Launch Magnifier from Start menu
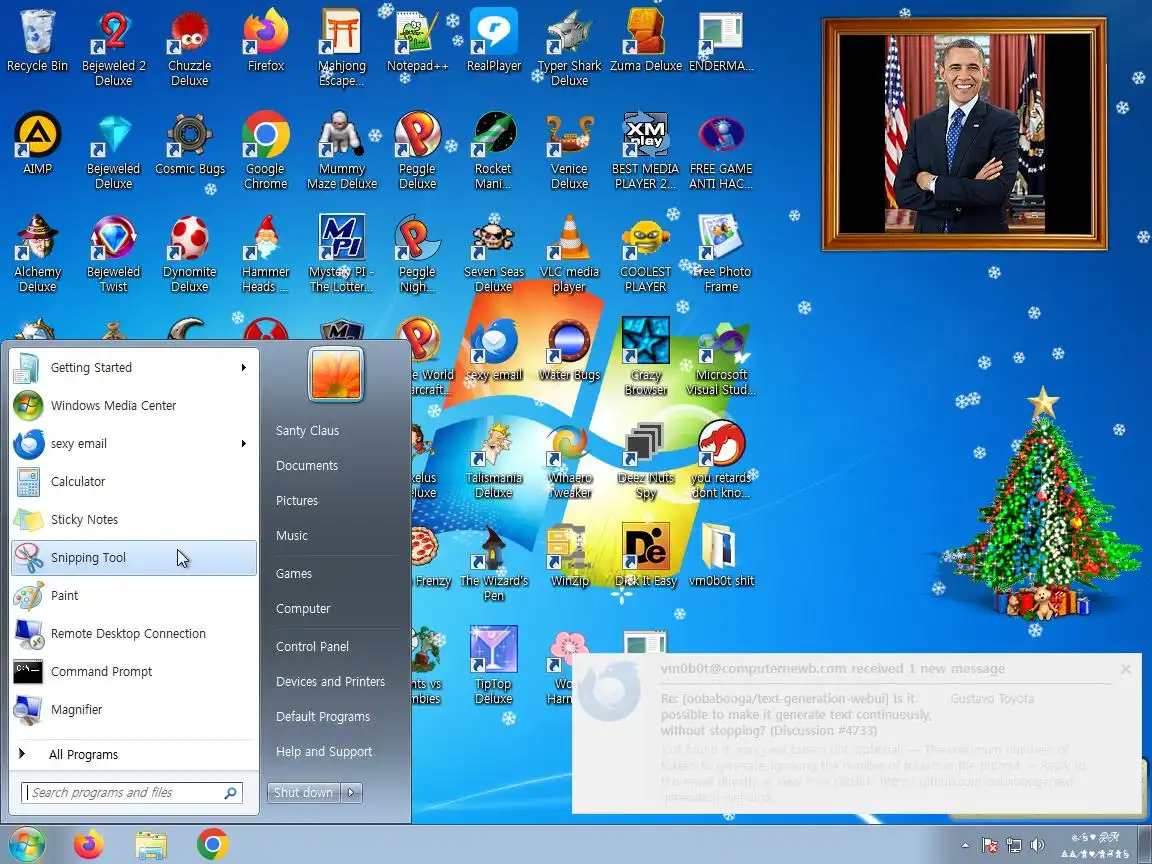 point(134,710)
